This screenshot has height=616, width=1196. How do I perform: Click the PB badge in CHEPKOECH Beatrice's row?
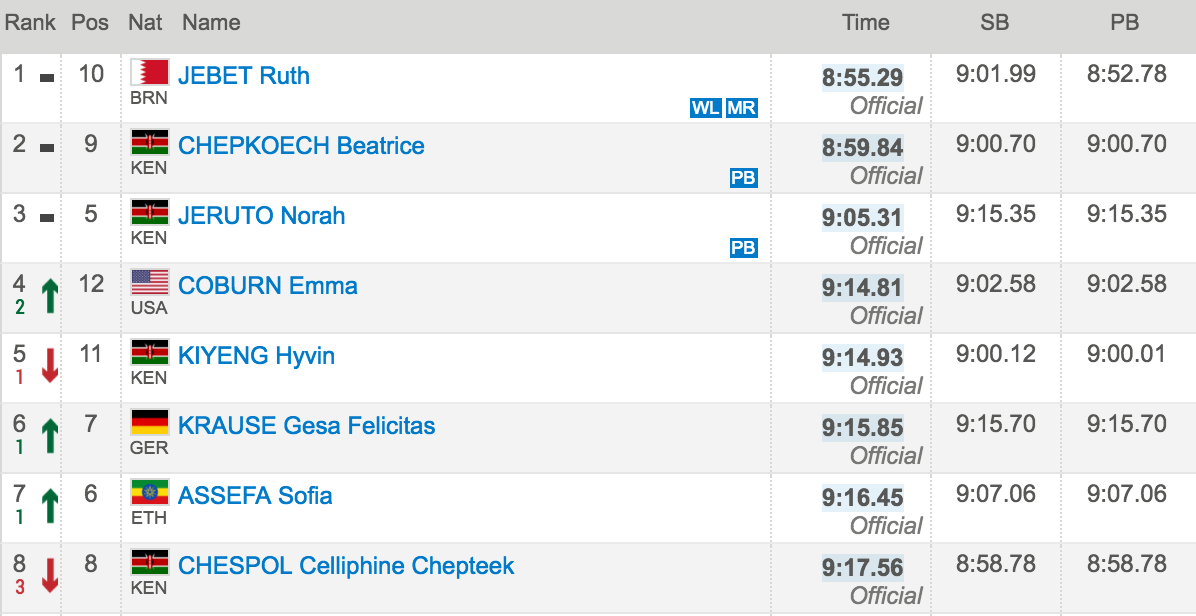[743, 178]
